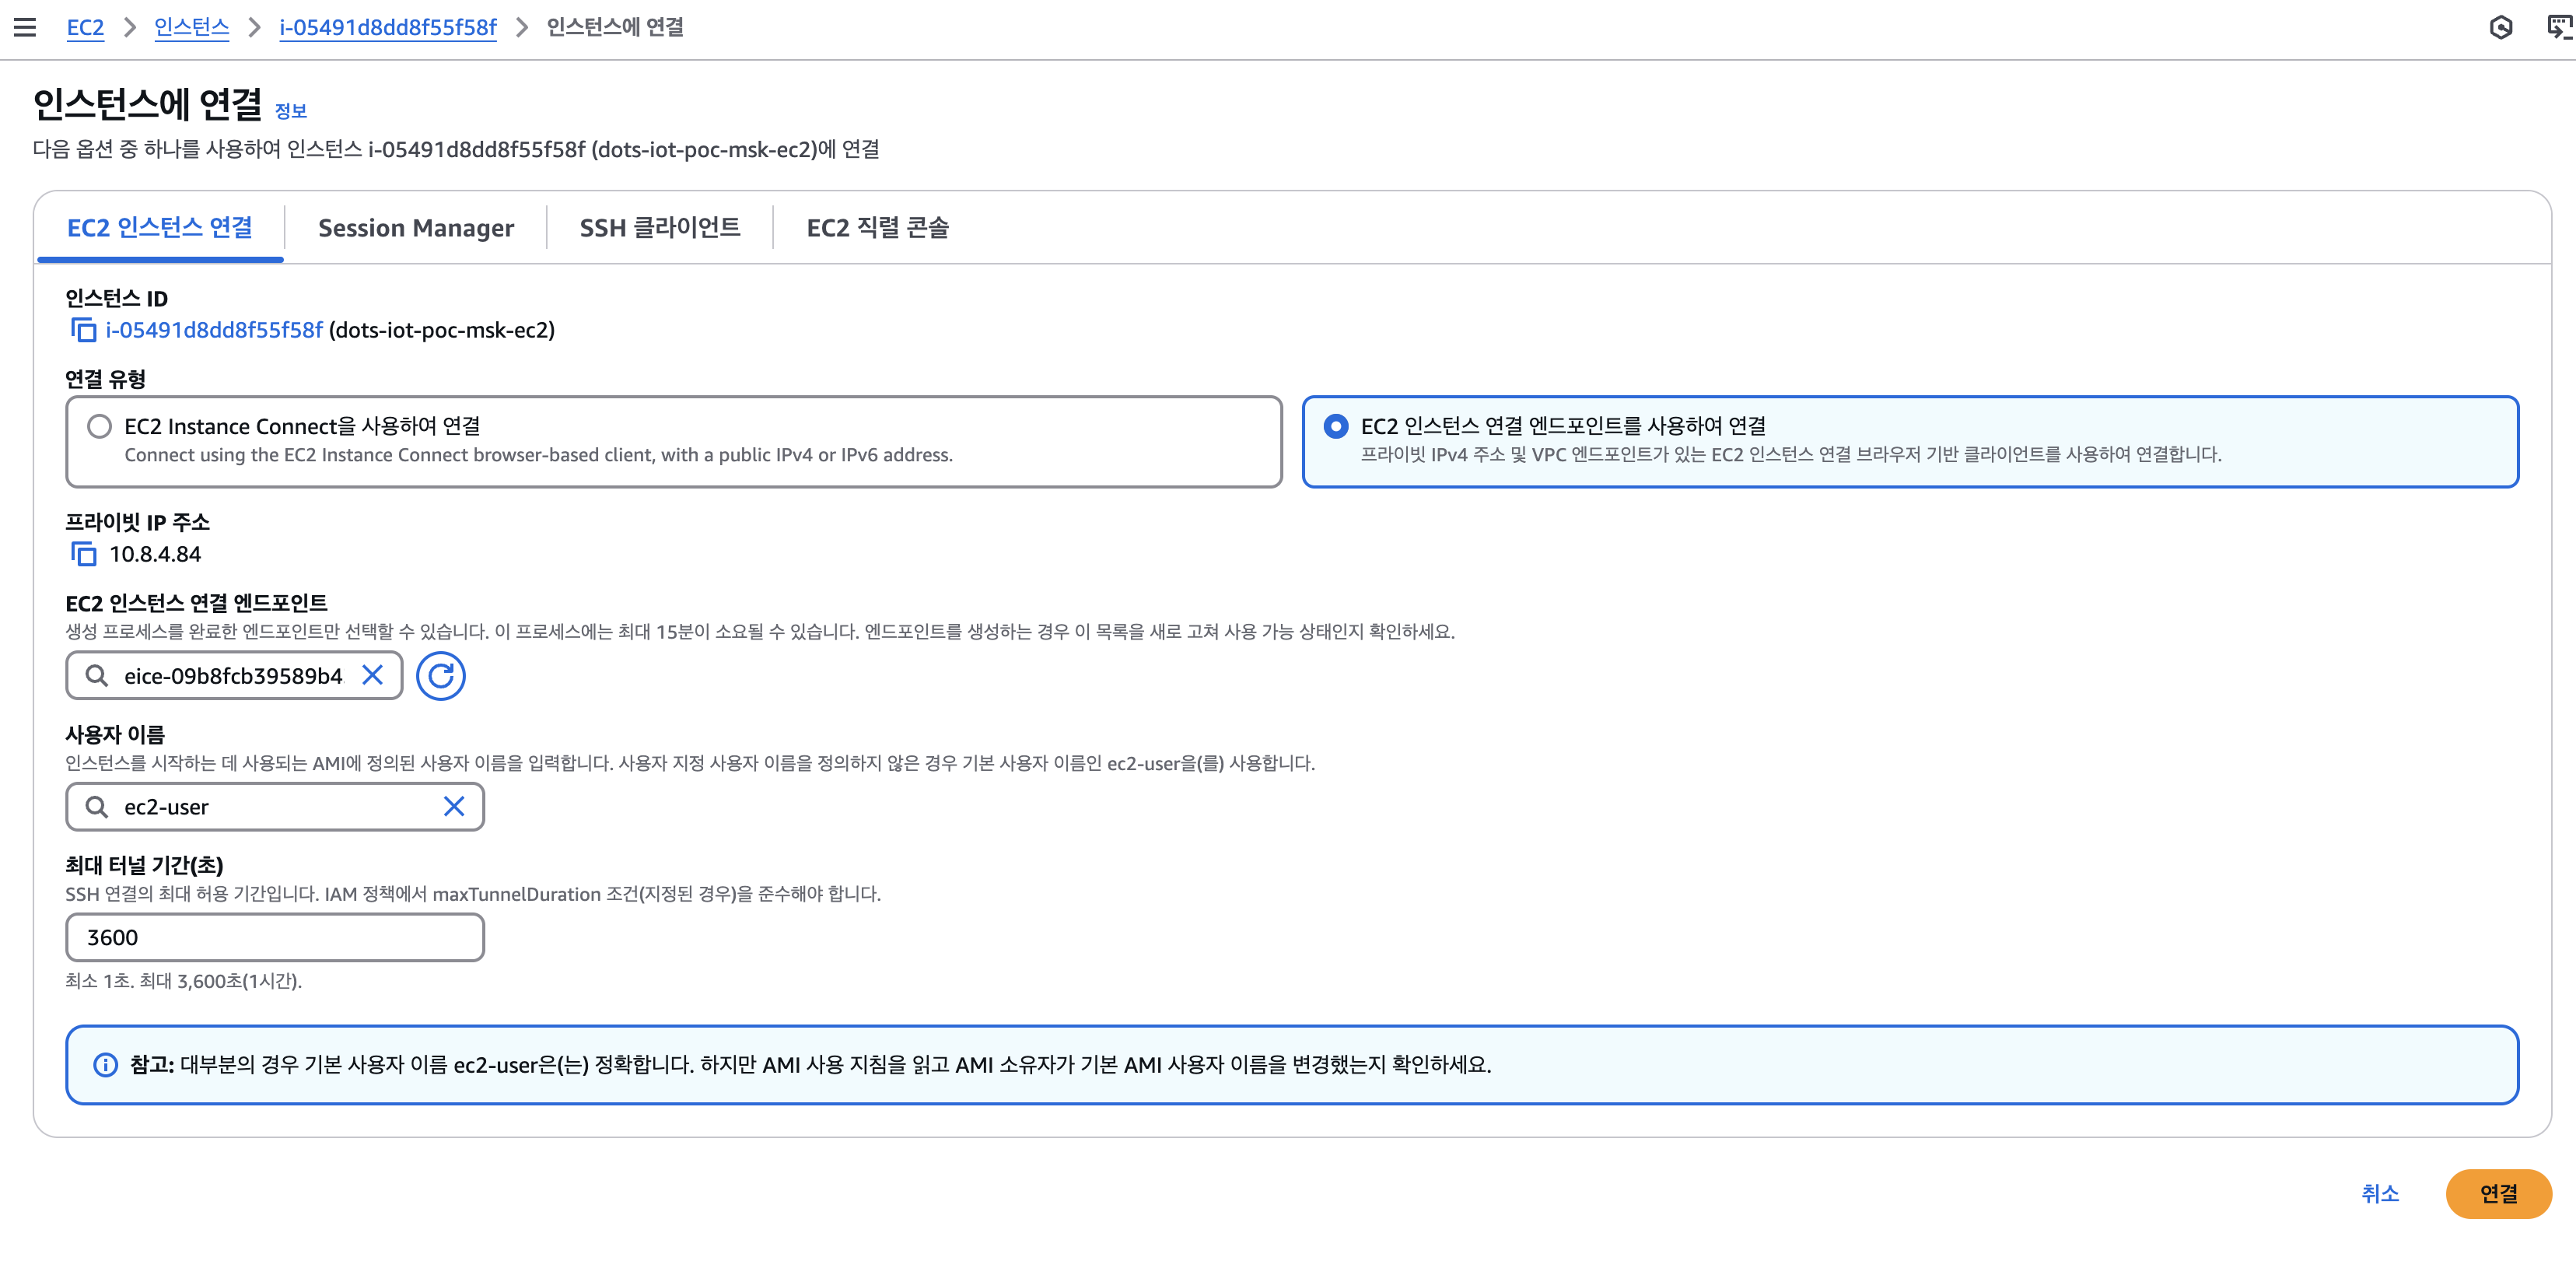This screenshot has width=2576, height=1268.
Task: Open the endpoint eice-09b8fcb39589b4 combo box
Action: coord(232,675)
